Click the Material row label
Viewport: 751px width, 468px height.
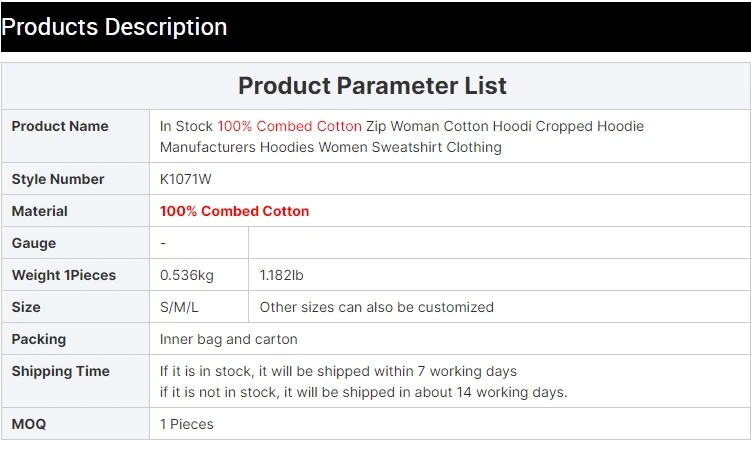40,211
